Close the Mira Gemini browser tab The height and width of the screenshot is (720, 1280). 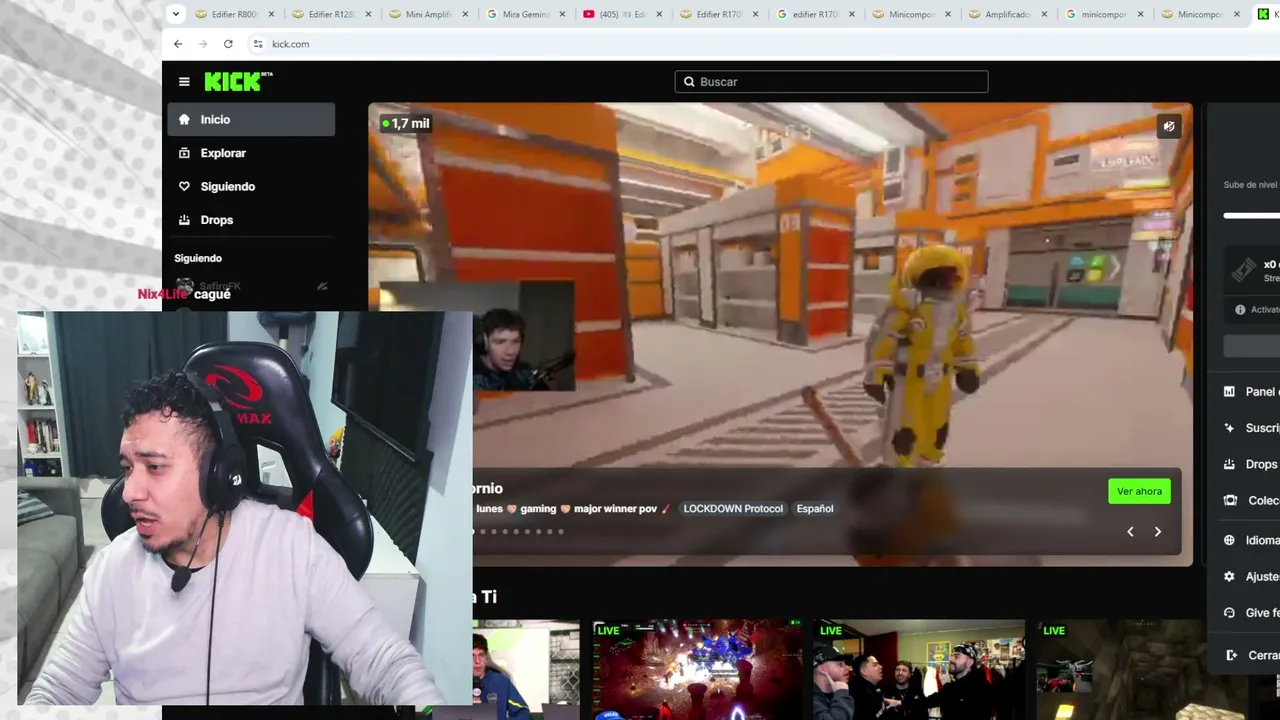(562, 14)
